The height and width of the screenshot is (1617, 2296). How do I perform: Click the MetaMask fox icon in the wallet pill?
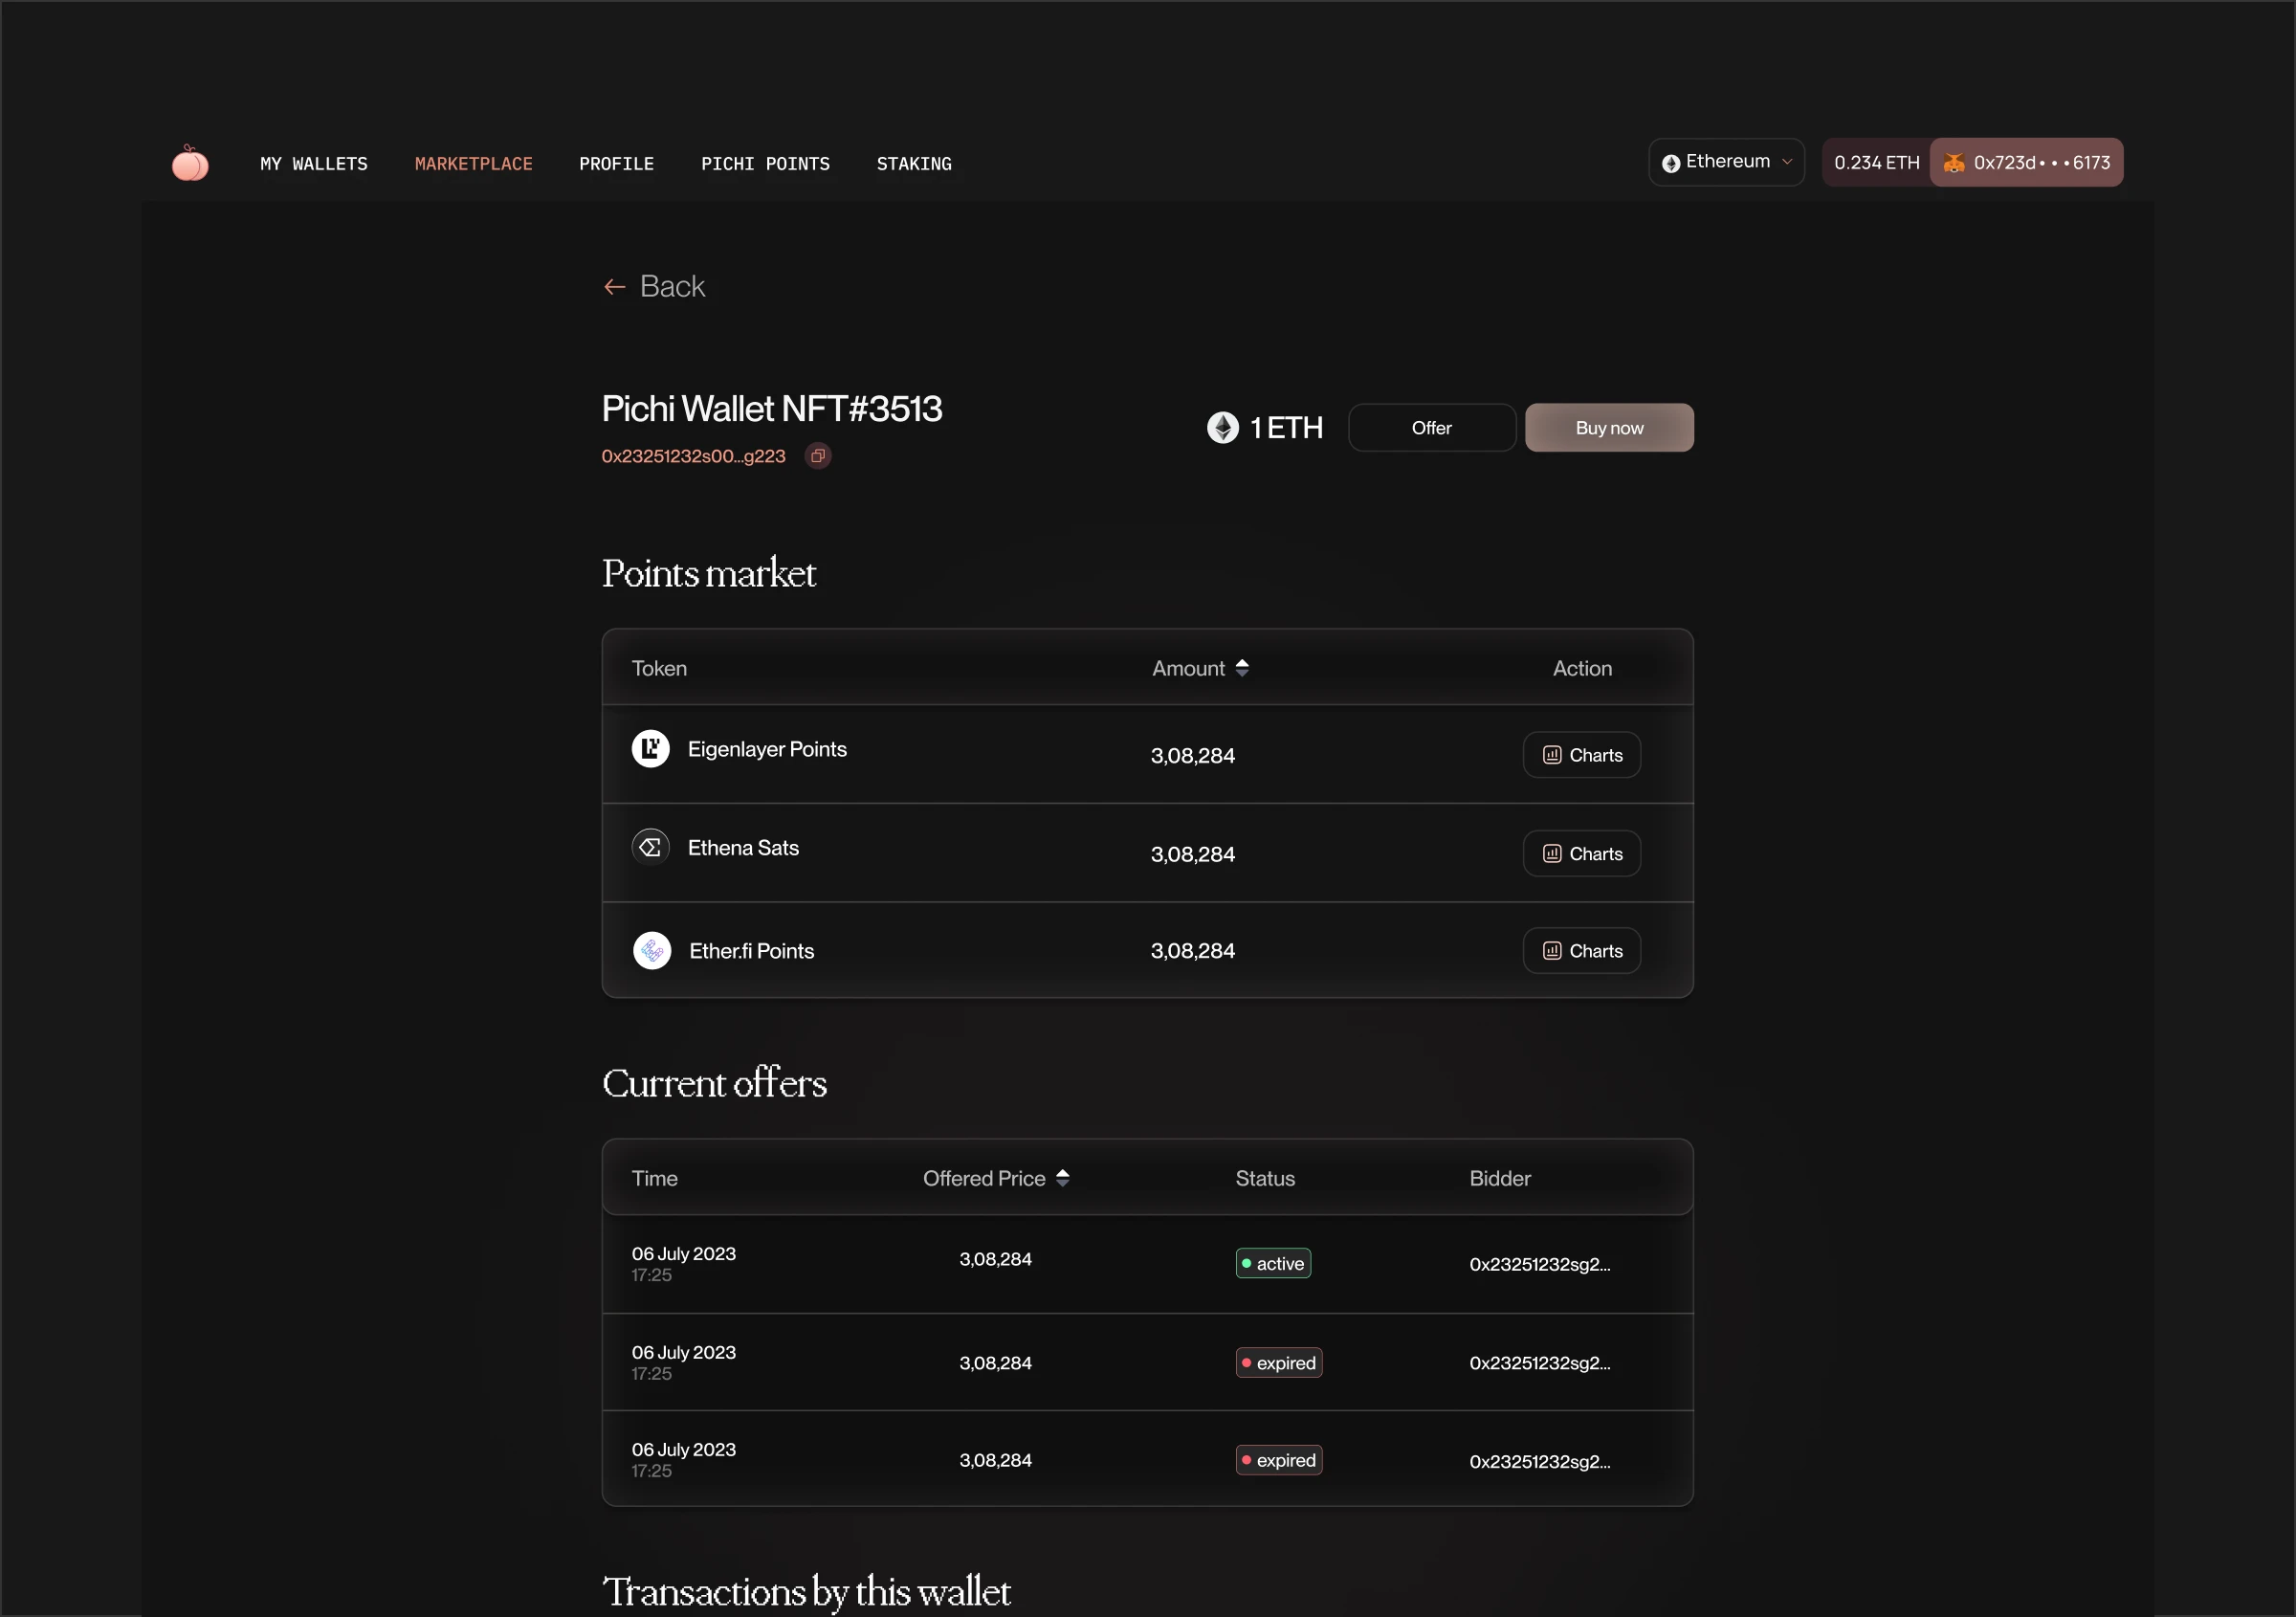coord(1954,162)
